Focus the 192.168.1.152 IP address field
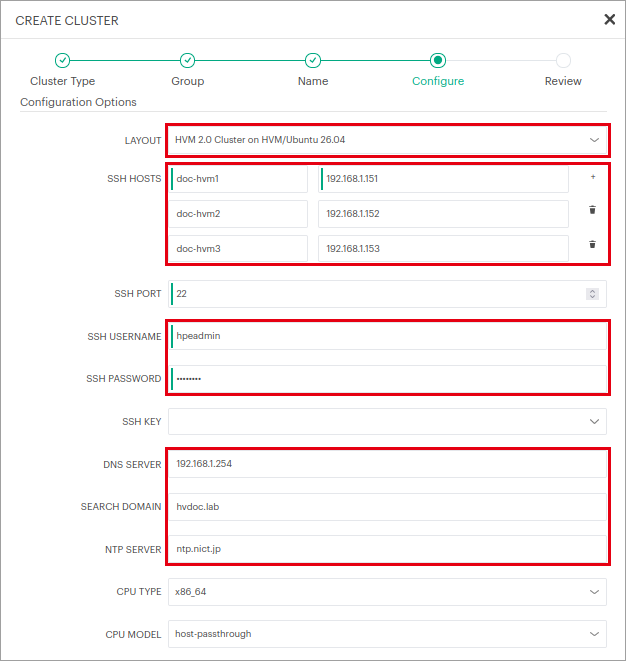 point(443,214)
